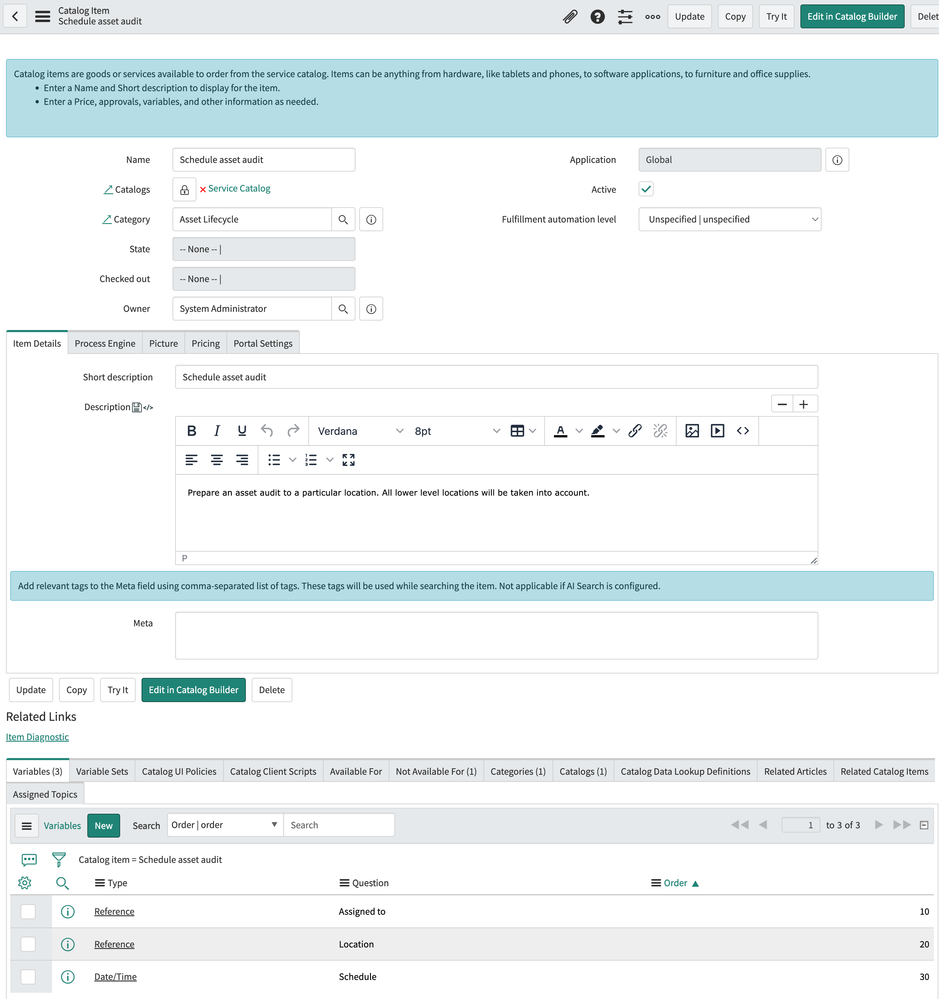
Task: Open Item Diagnostic link
Action: (x=38, y=737)
